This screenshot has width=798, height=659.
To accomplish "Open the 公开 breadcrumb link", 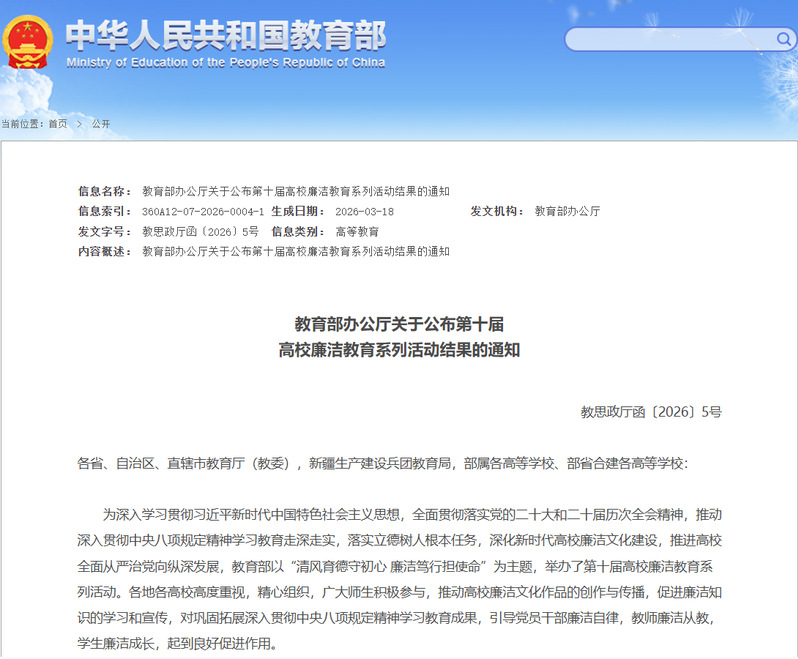I will pyautogui.click(x=101, y=124).
